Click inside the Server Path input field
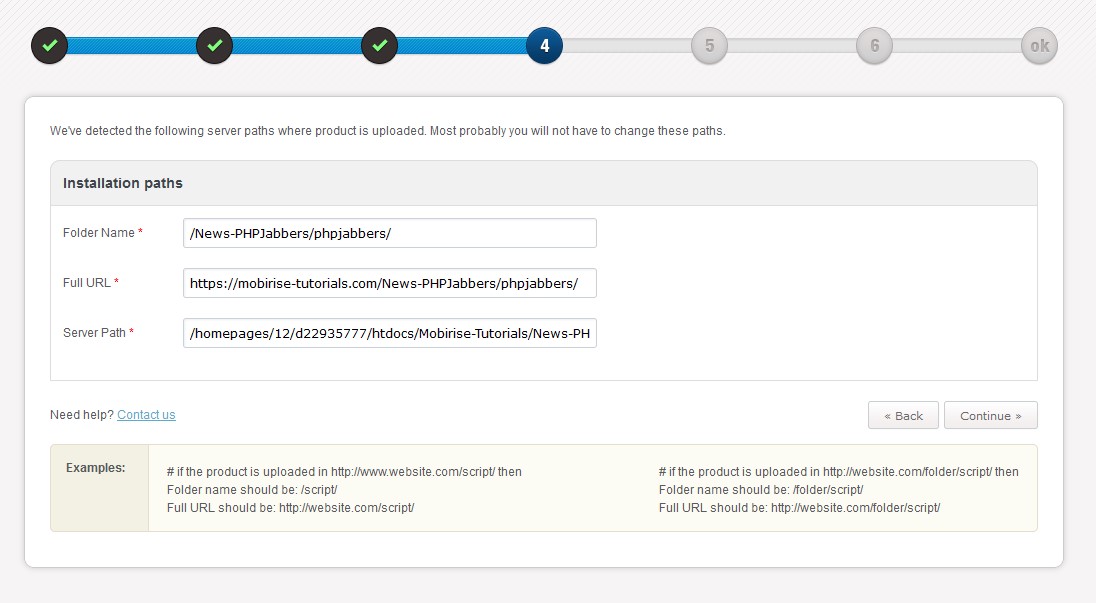This screenshot has height=603, width=1096. point(388,333)
